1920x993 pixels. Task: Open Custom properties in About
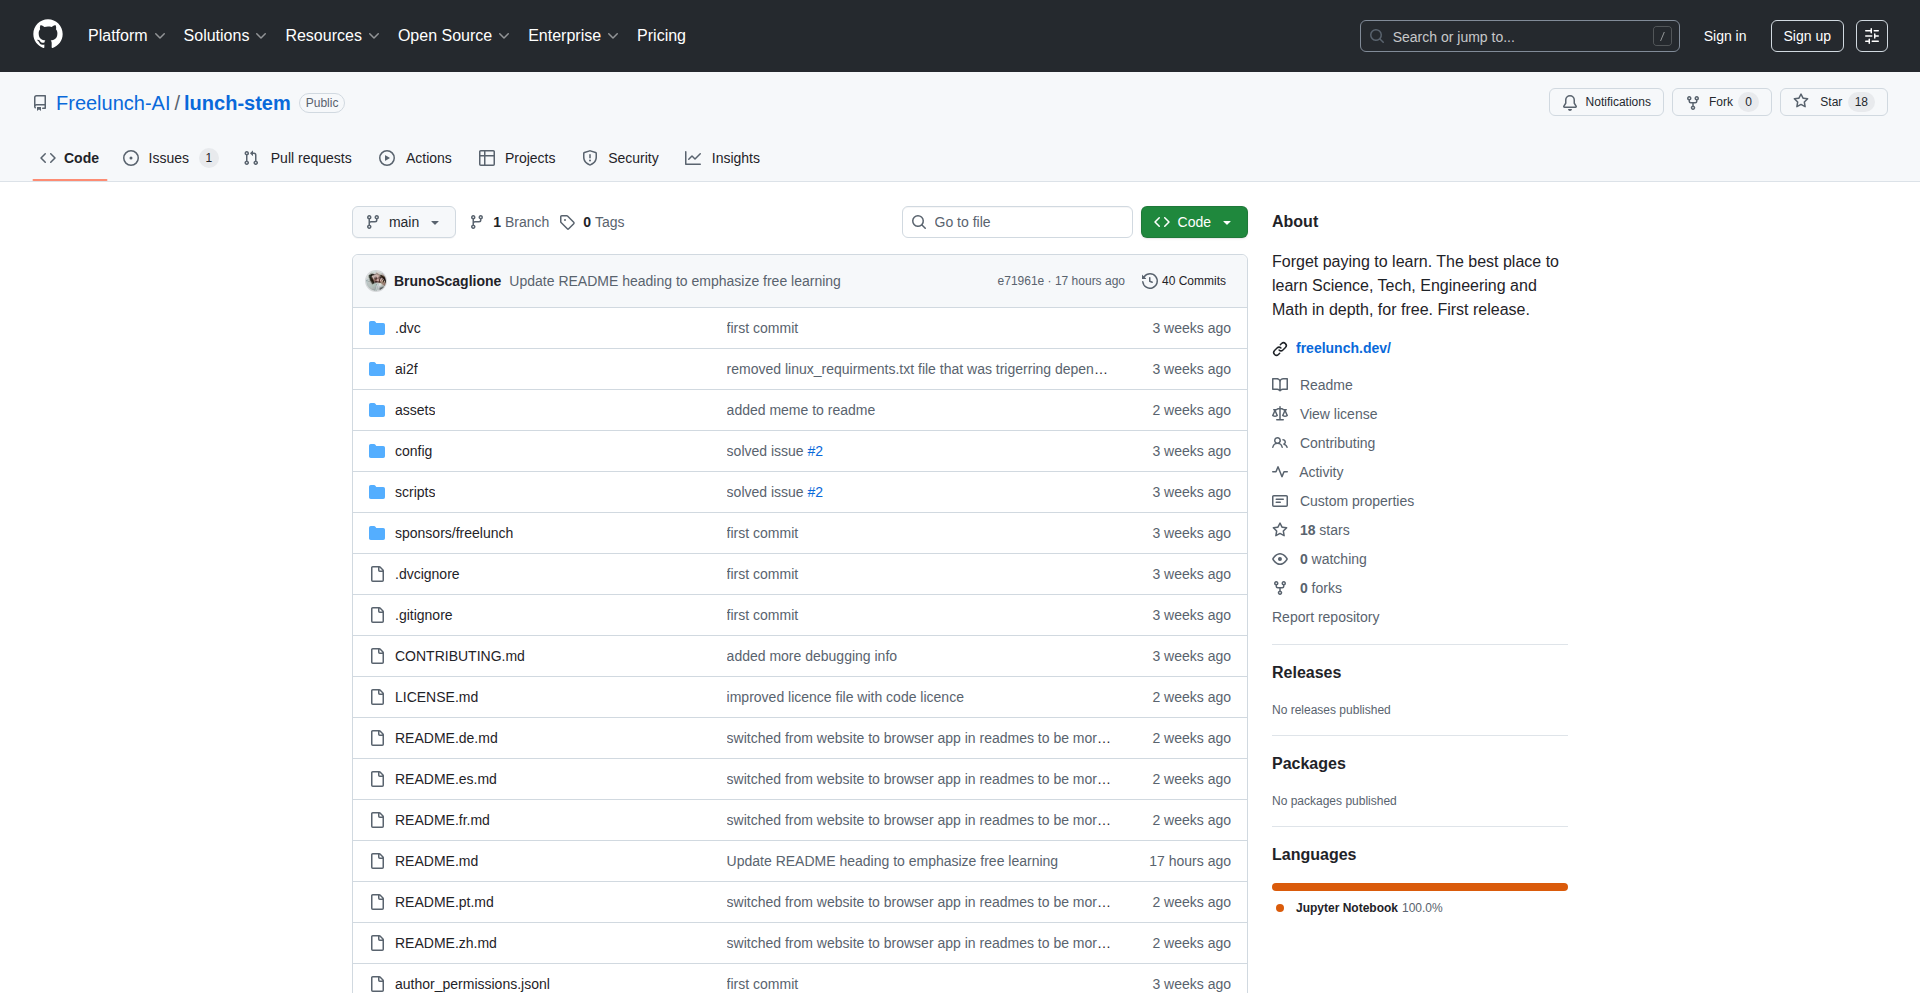pos(1356,501)
